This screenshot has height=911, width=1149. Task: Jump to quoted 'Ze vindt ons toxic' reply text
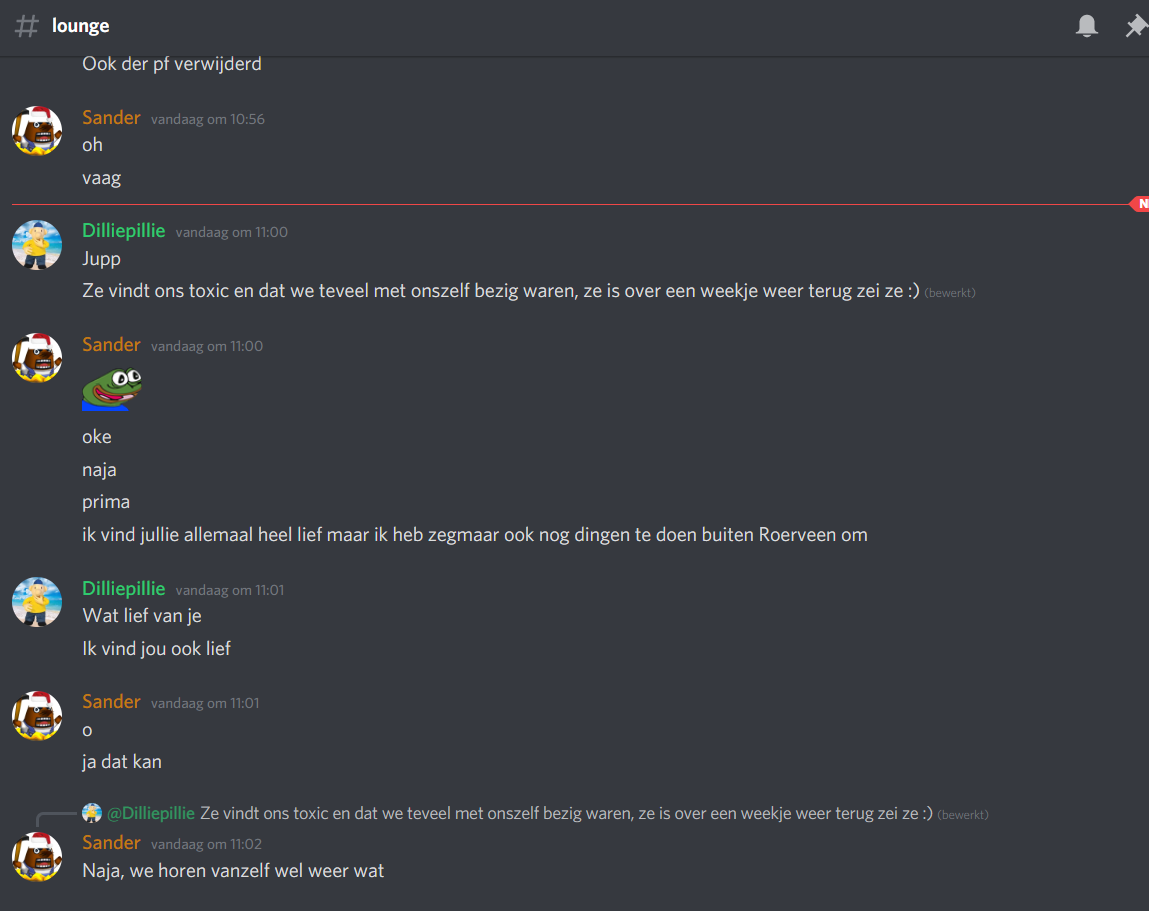566,814
